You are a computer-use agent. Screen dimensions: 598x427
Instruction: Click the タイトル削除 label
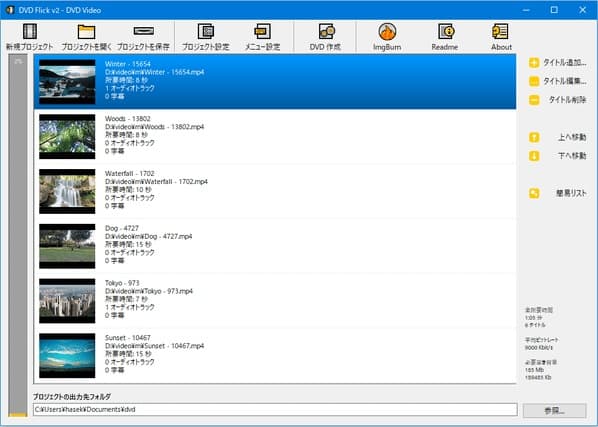pyautogui.click(x=567, y=100)
